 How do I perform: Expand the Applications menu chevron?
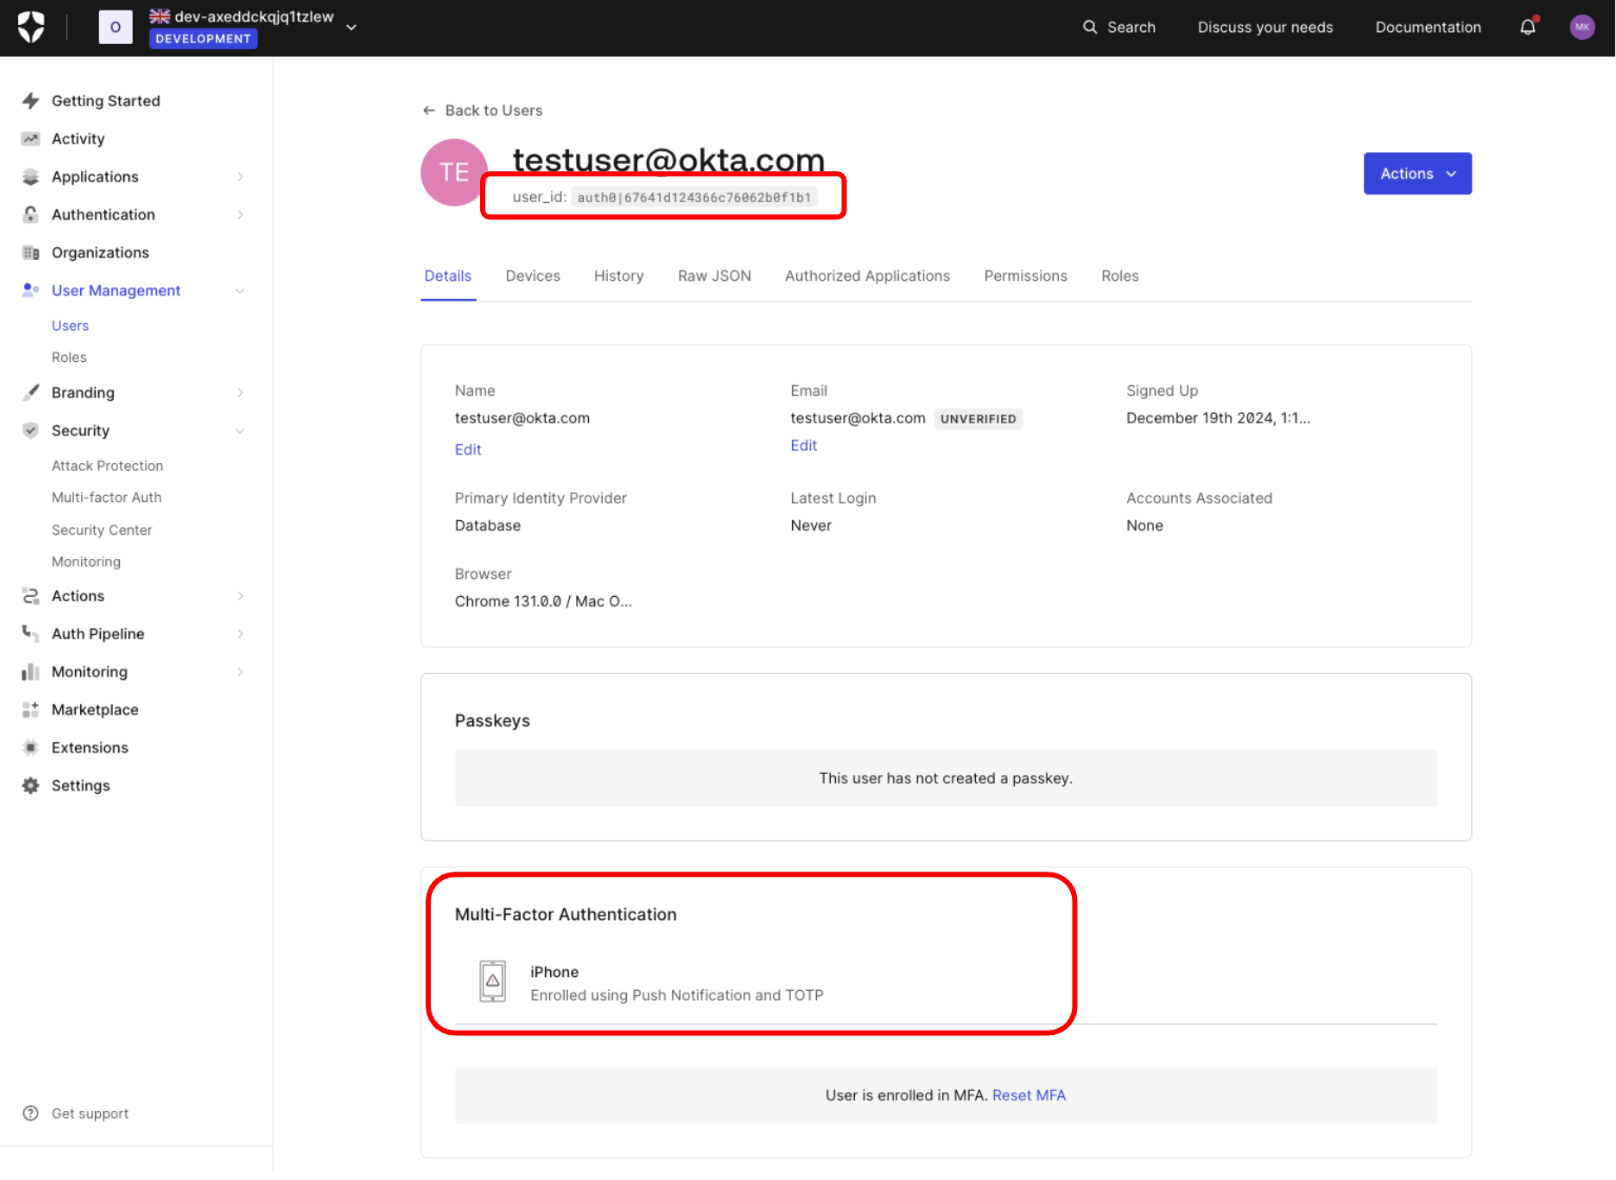click(240, 177)
